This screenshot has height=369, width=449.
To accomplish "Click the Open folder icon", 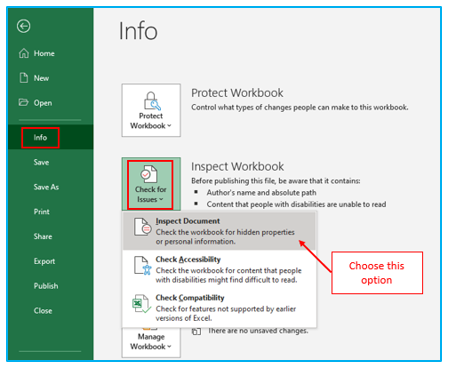I will coord(23,102).
